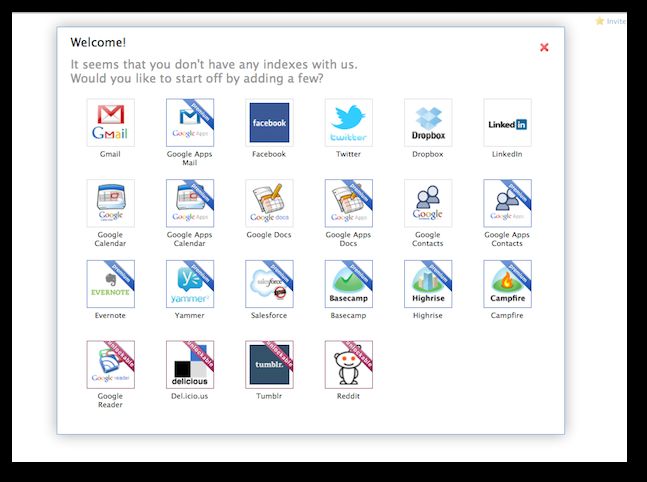Click the Google Reader caption text
Image resolution: width=647 pixels, height=482 pixels.
(x=110, y=400)
